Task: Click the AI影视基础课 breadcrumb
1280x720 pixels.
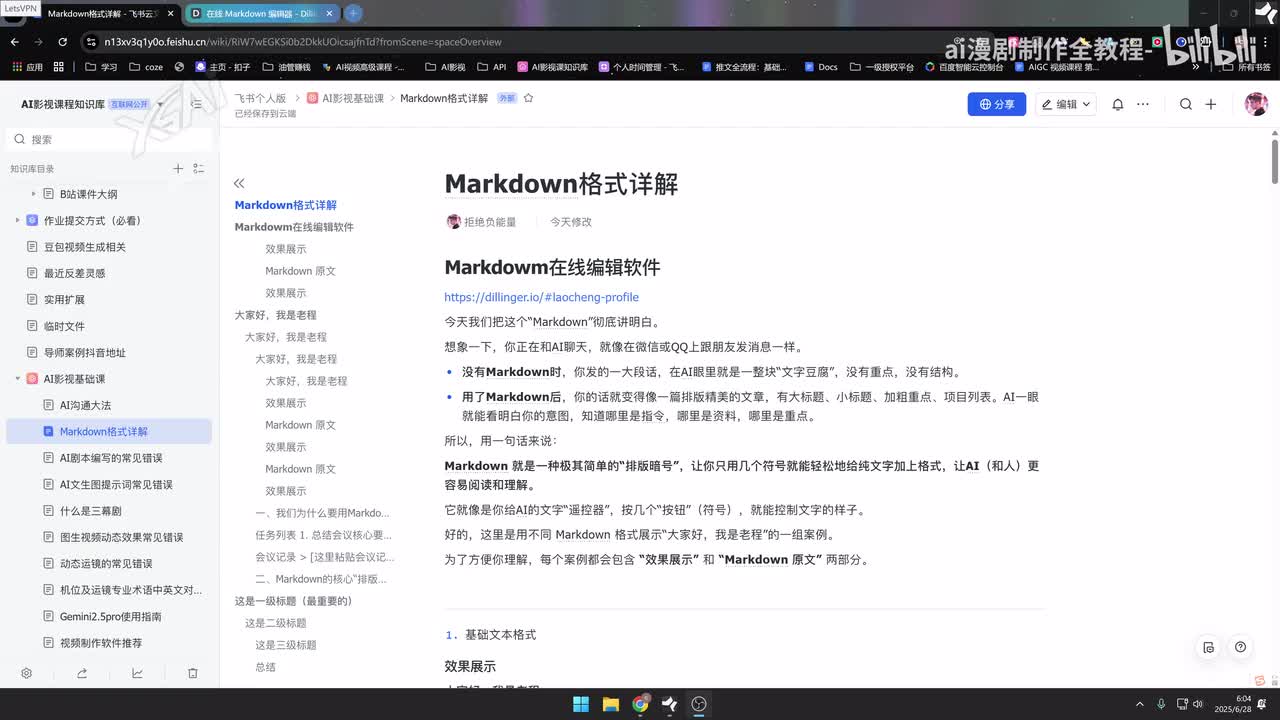Action: coord(346,98)
